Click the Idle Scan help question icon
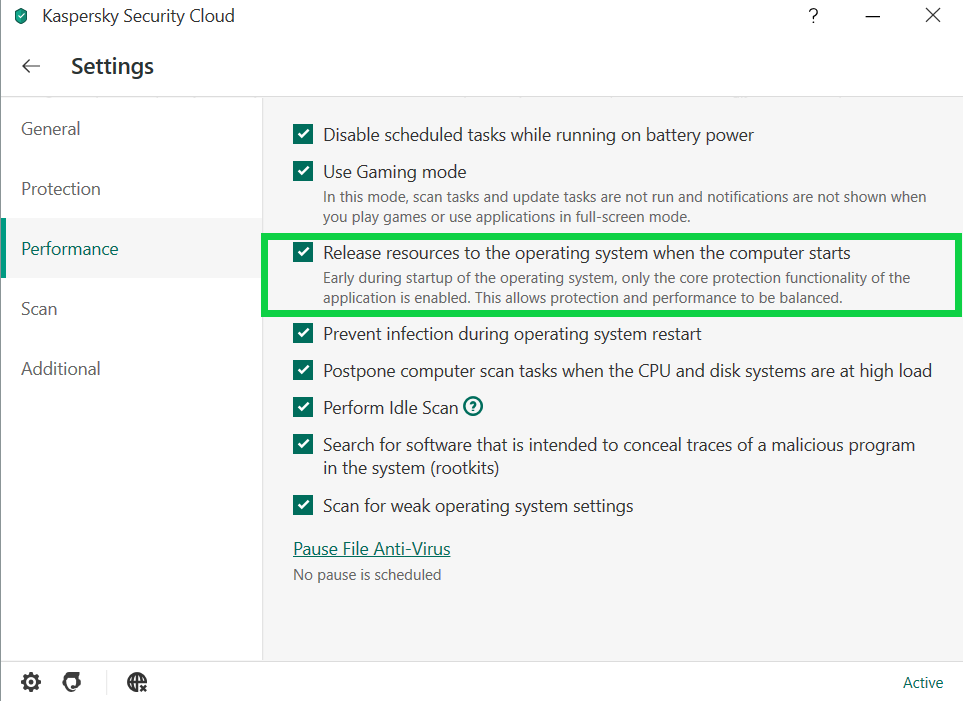This screenshot has height=701, width=964. (x=473, y=406)
